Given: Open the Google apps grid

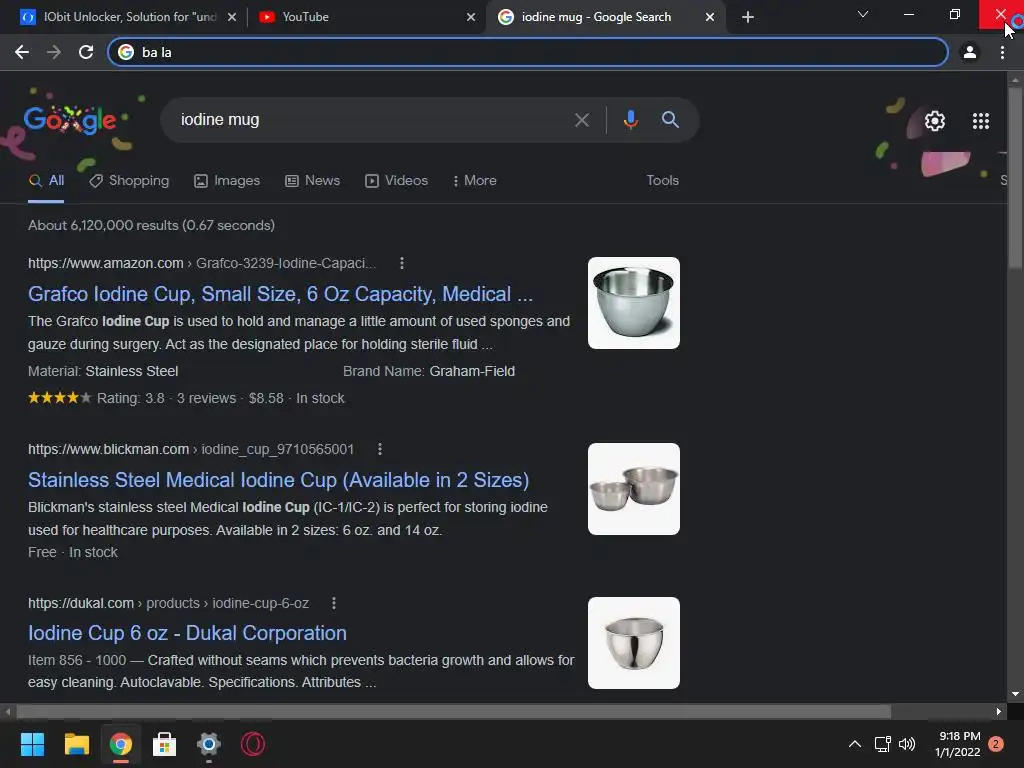Looking at the screenshot, I should (981, 121).
